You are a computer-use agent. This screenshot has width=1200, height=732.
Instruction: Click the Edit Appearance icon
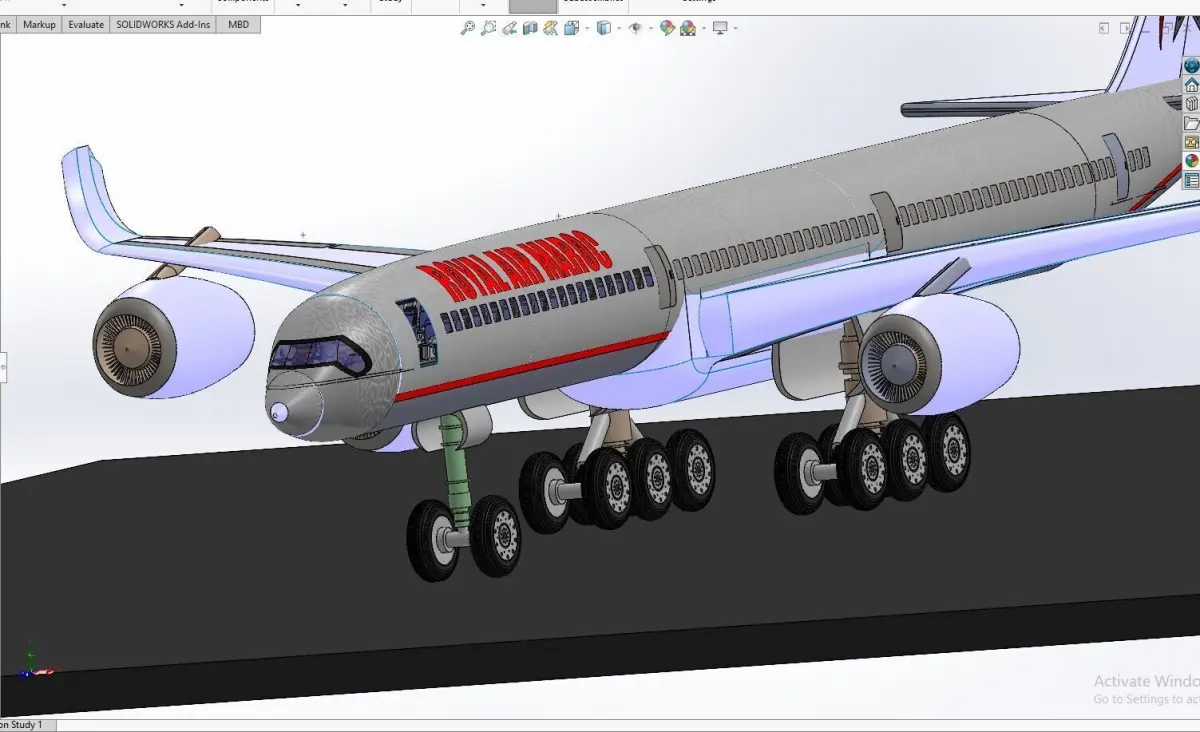tap(667, 28)
